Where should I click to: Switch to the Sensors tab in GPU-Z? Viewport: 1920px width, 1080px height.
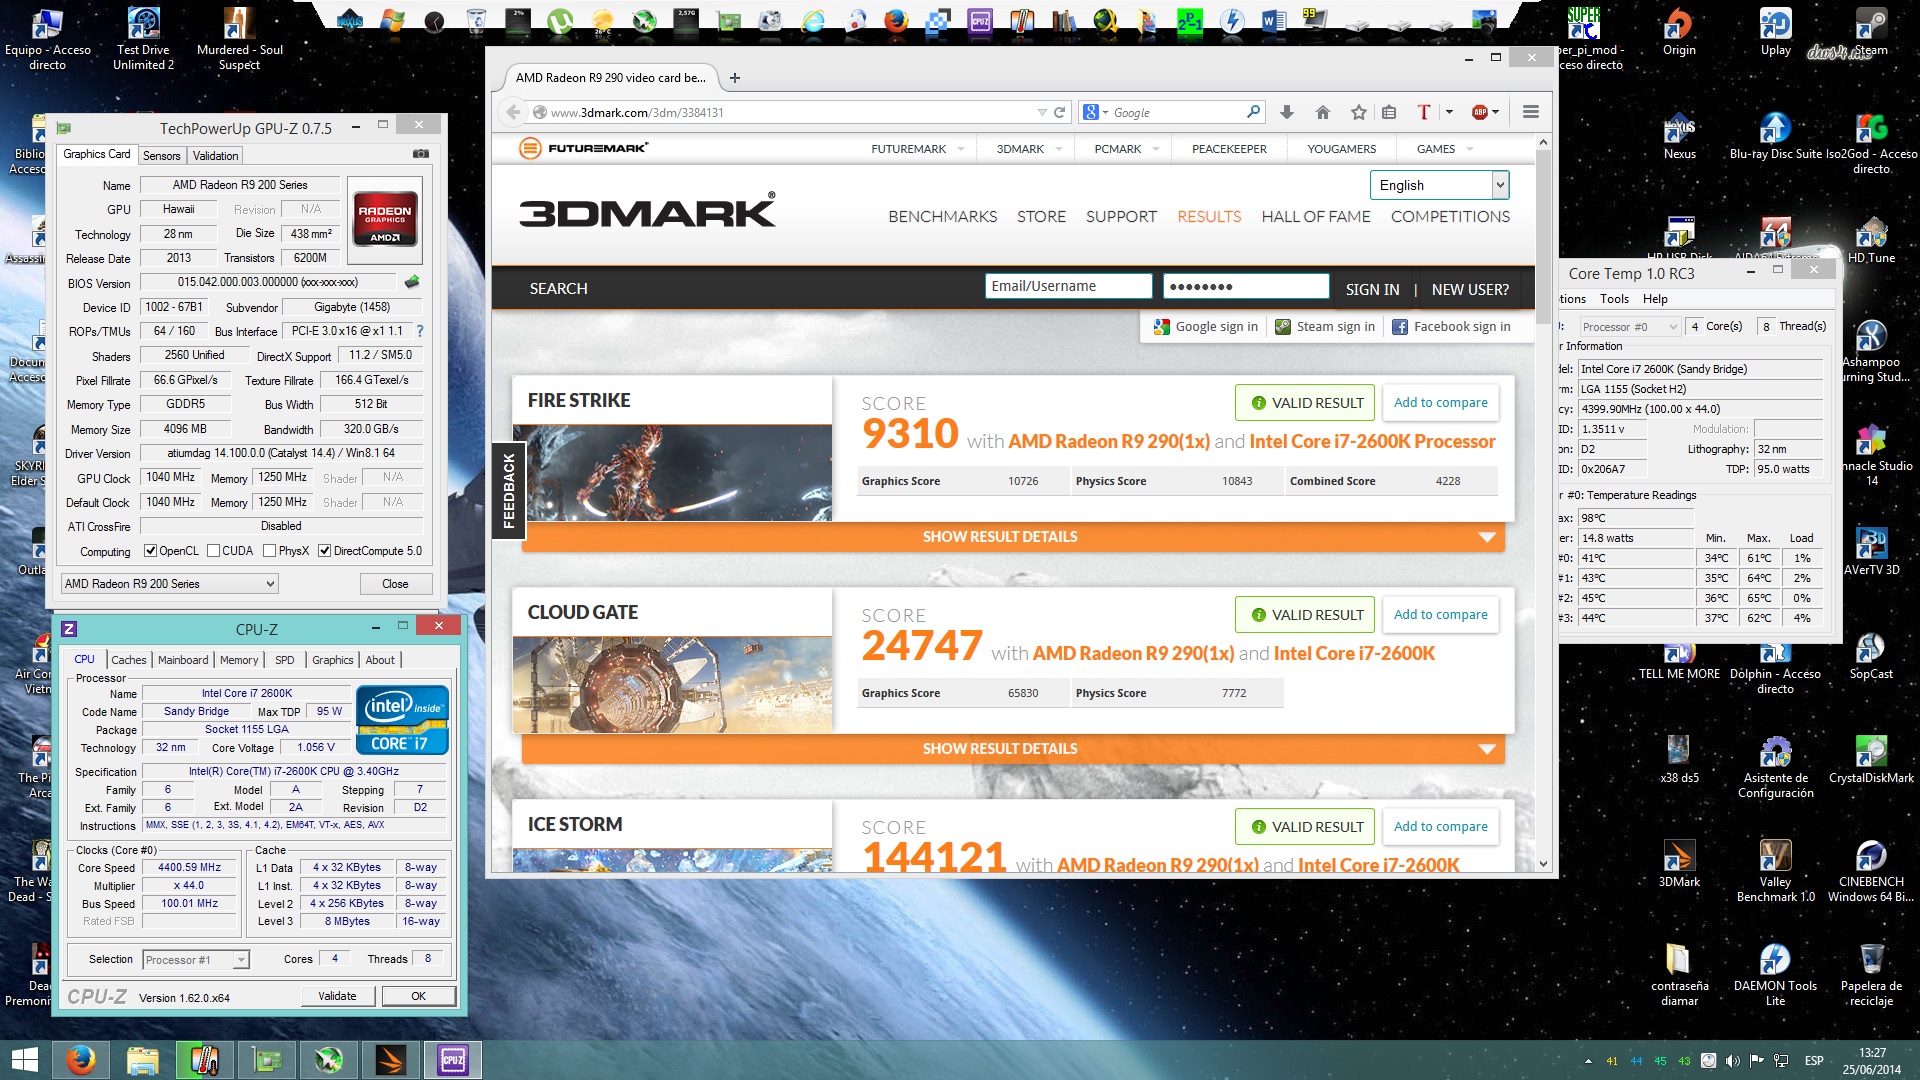pyautogui.click(x=161, y=155)
